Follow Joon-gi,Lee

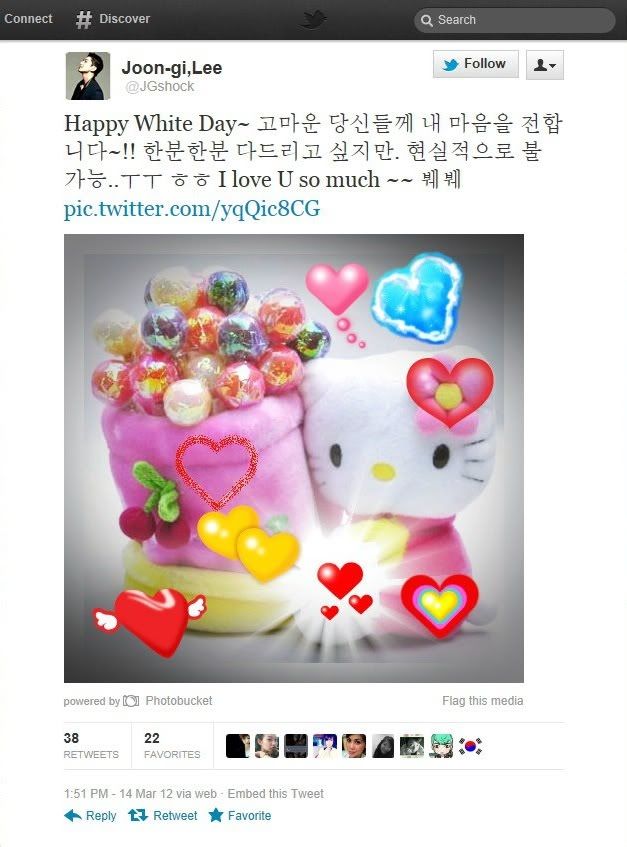click(x=476, y=64)
